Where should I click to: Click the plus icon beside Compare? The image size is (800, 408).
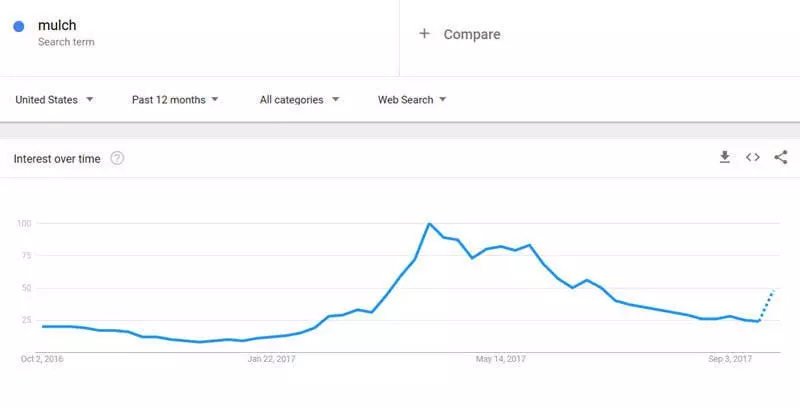(424, 34)
